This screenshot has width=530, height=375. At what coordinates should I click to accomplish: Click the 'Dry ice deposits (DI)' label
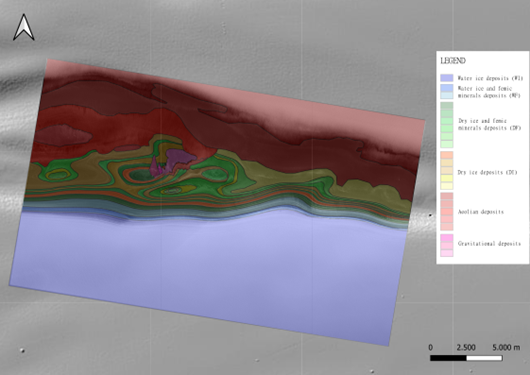point(487,172)
